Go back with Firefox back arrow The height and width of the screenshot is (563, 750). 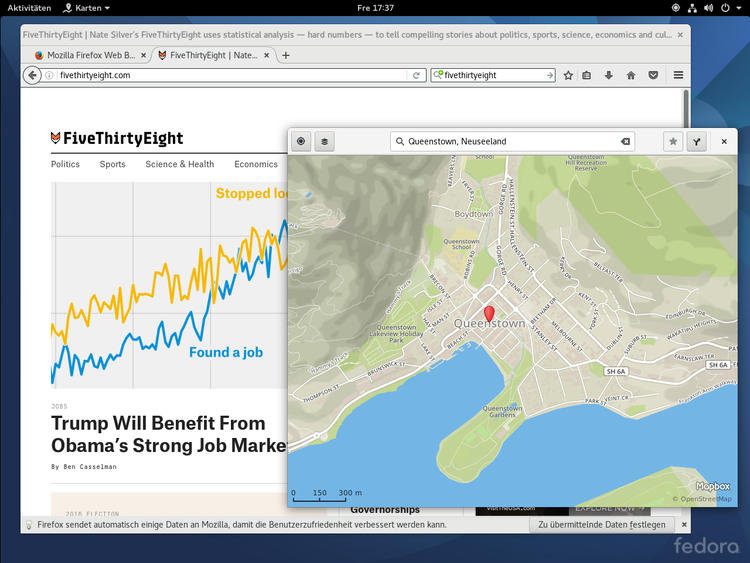coord(32,75)
